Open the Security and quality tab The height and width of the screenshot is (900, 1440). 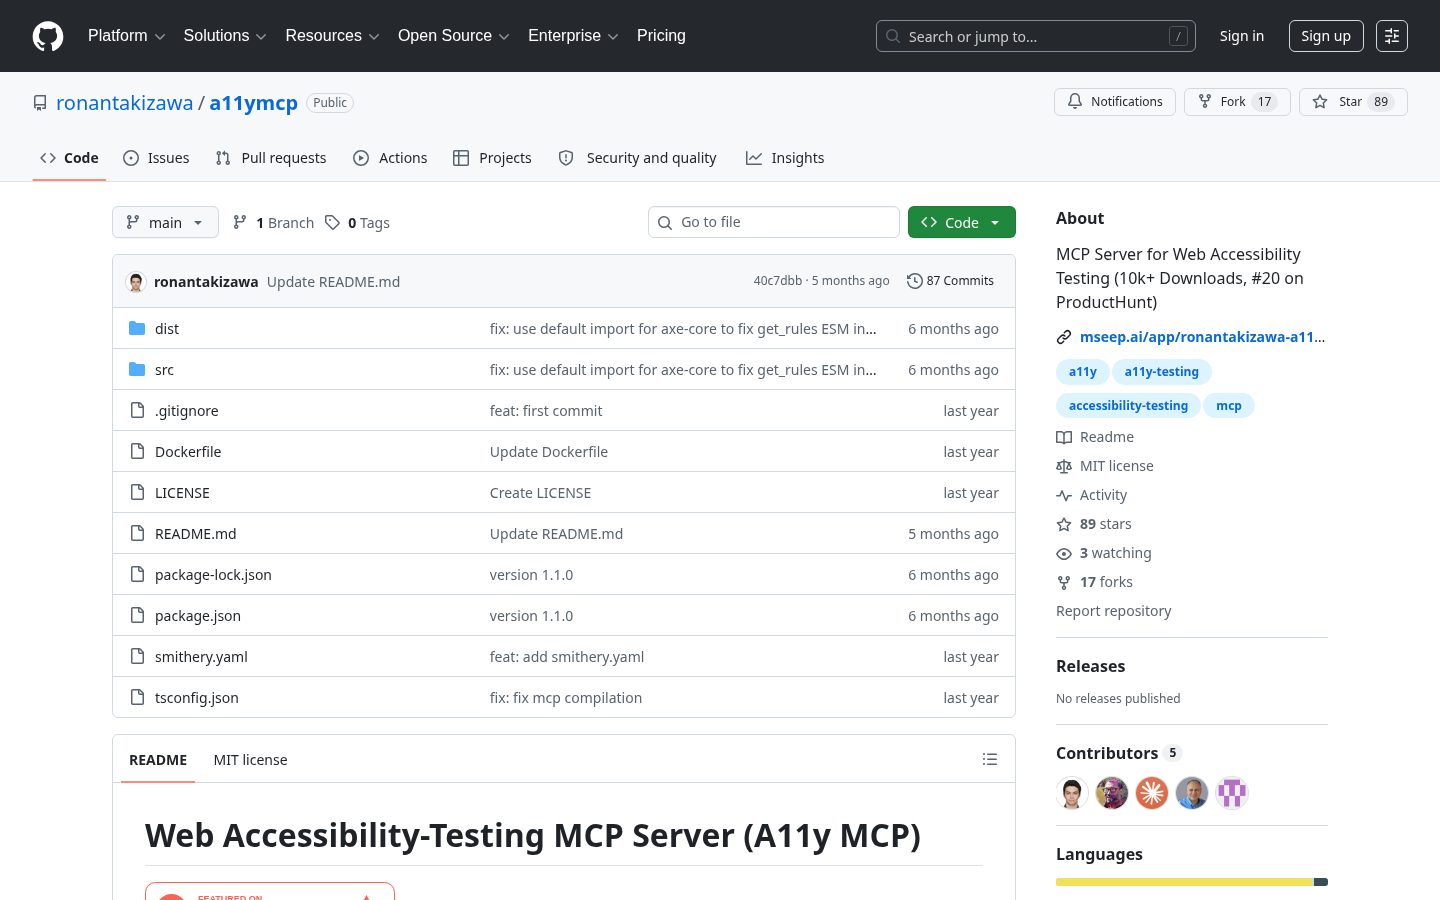pos(637,158)
